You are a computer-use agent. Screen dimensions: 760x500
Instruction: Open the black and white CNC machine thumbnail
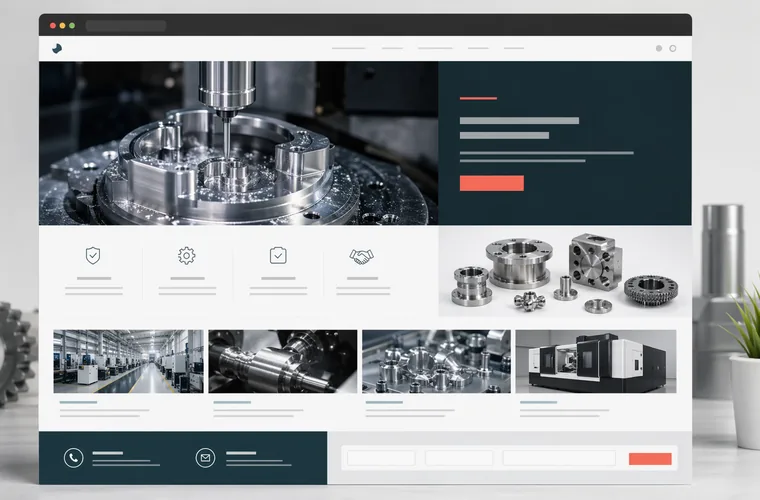click(596, 361)
